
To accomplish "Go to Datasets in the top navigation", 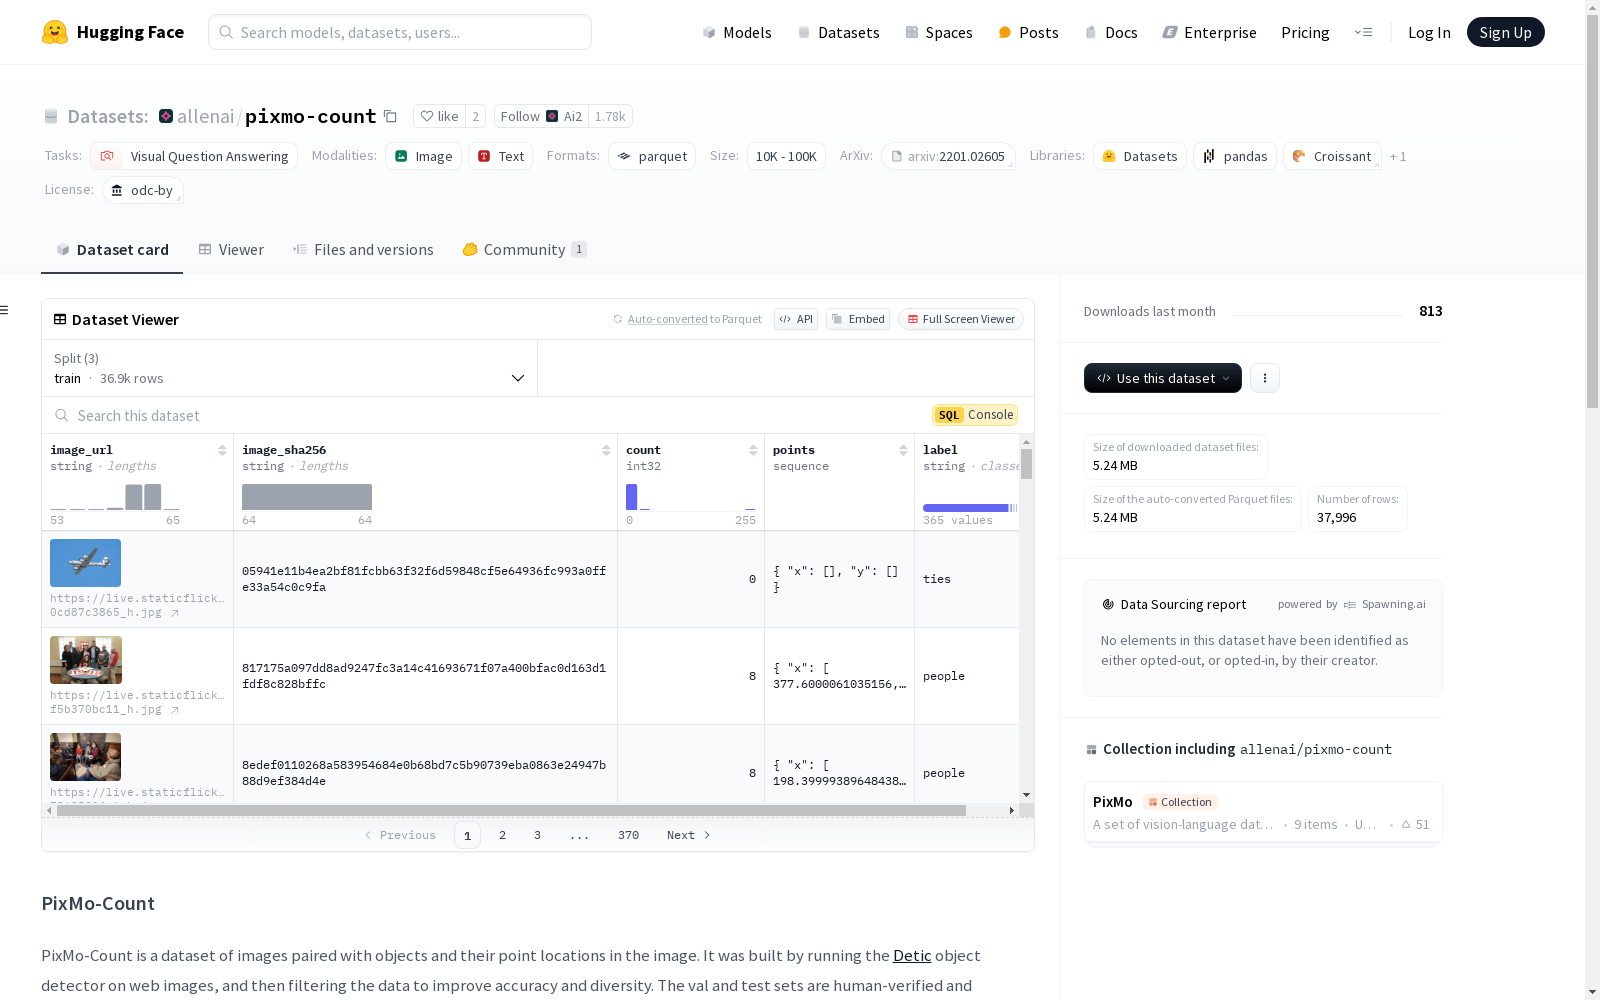I will 838,33.
